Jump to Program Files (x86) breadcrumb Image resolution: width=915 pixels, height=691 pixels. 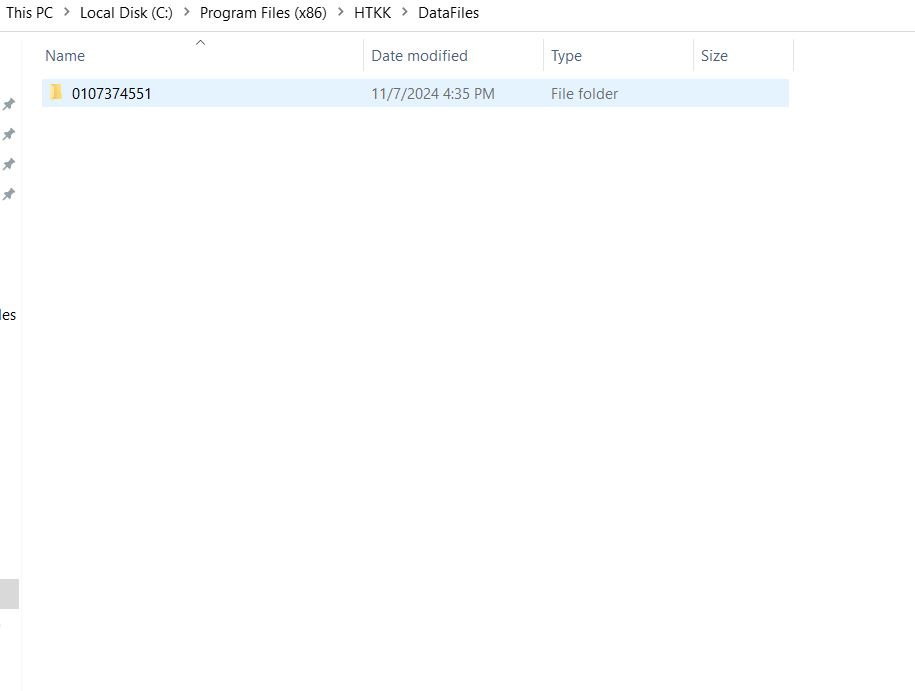[263, 13]
